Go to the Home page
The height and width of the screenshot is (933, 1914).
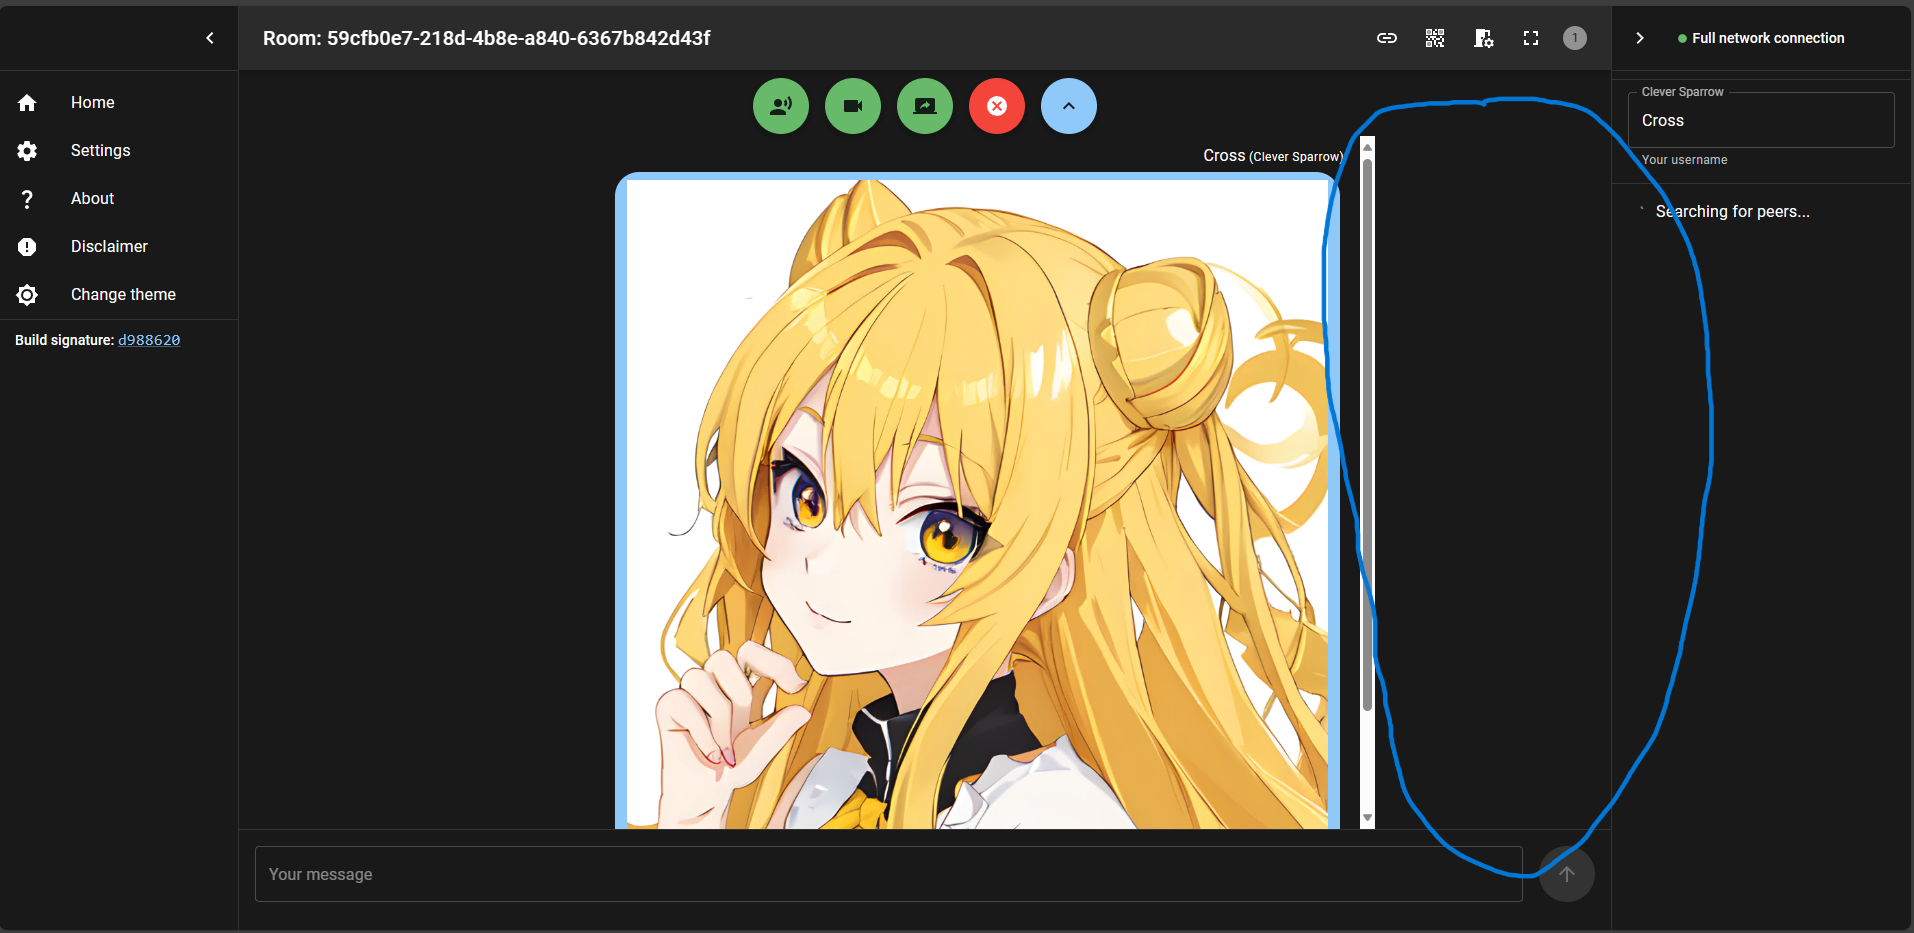point(92,102)
